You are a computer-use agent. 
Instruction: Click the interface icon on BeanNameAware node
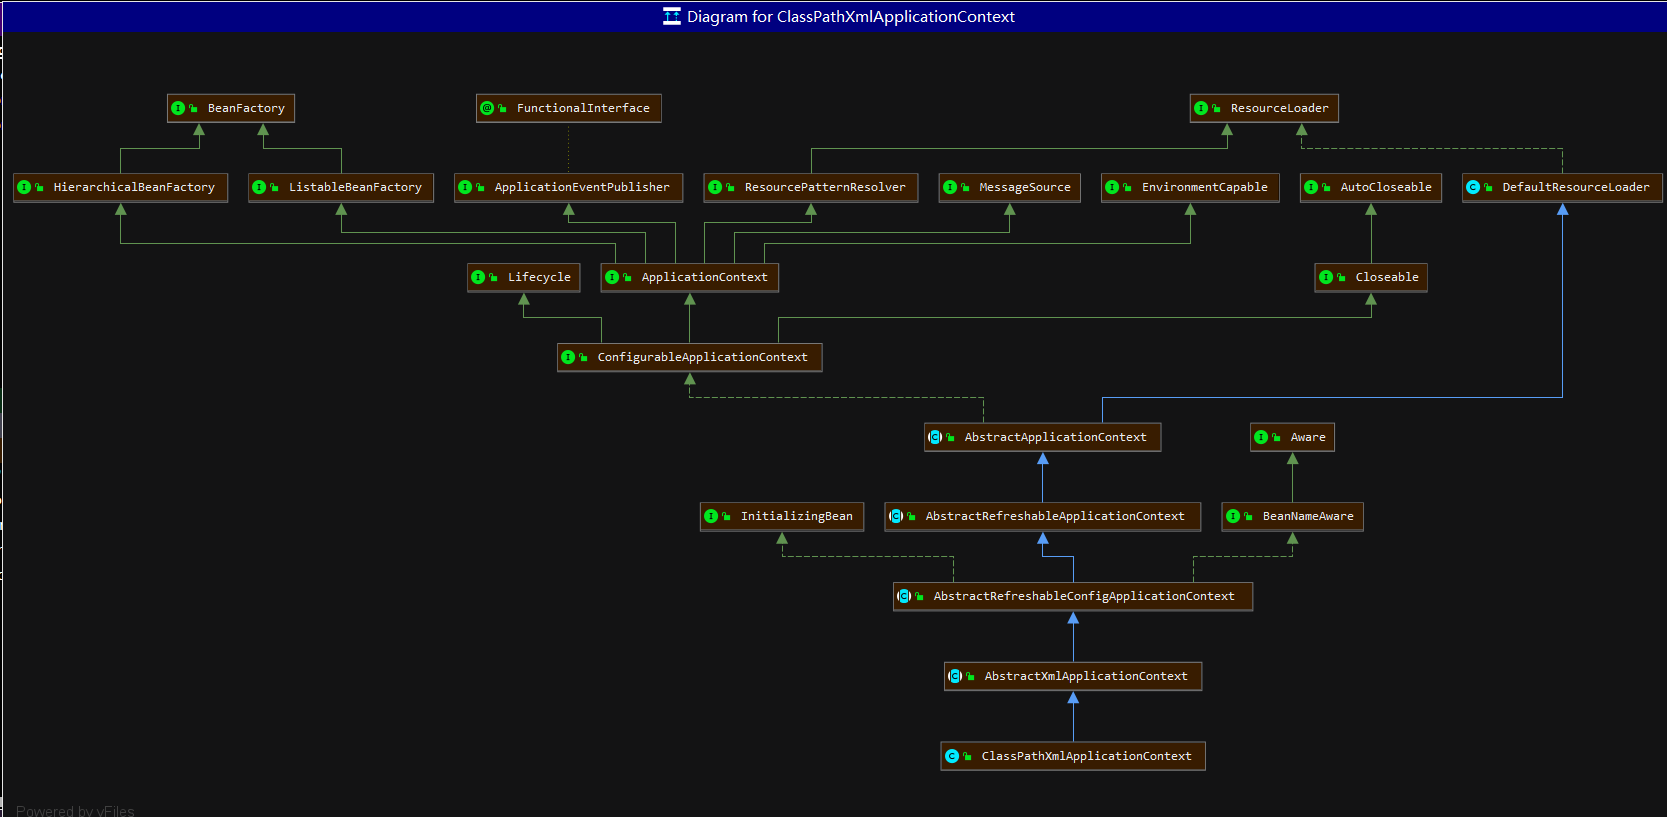coord(1233,516)
